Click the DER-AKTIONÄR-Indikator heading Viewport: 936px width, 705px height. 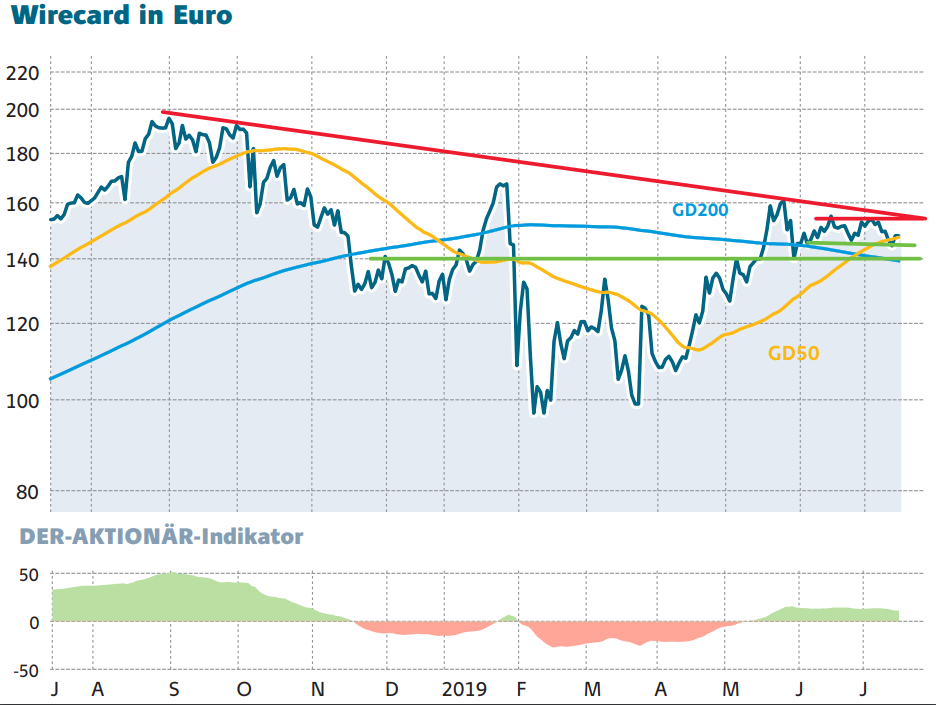[161, 536]
